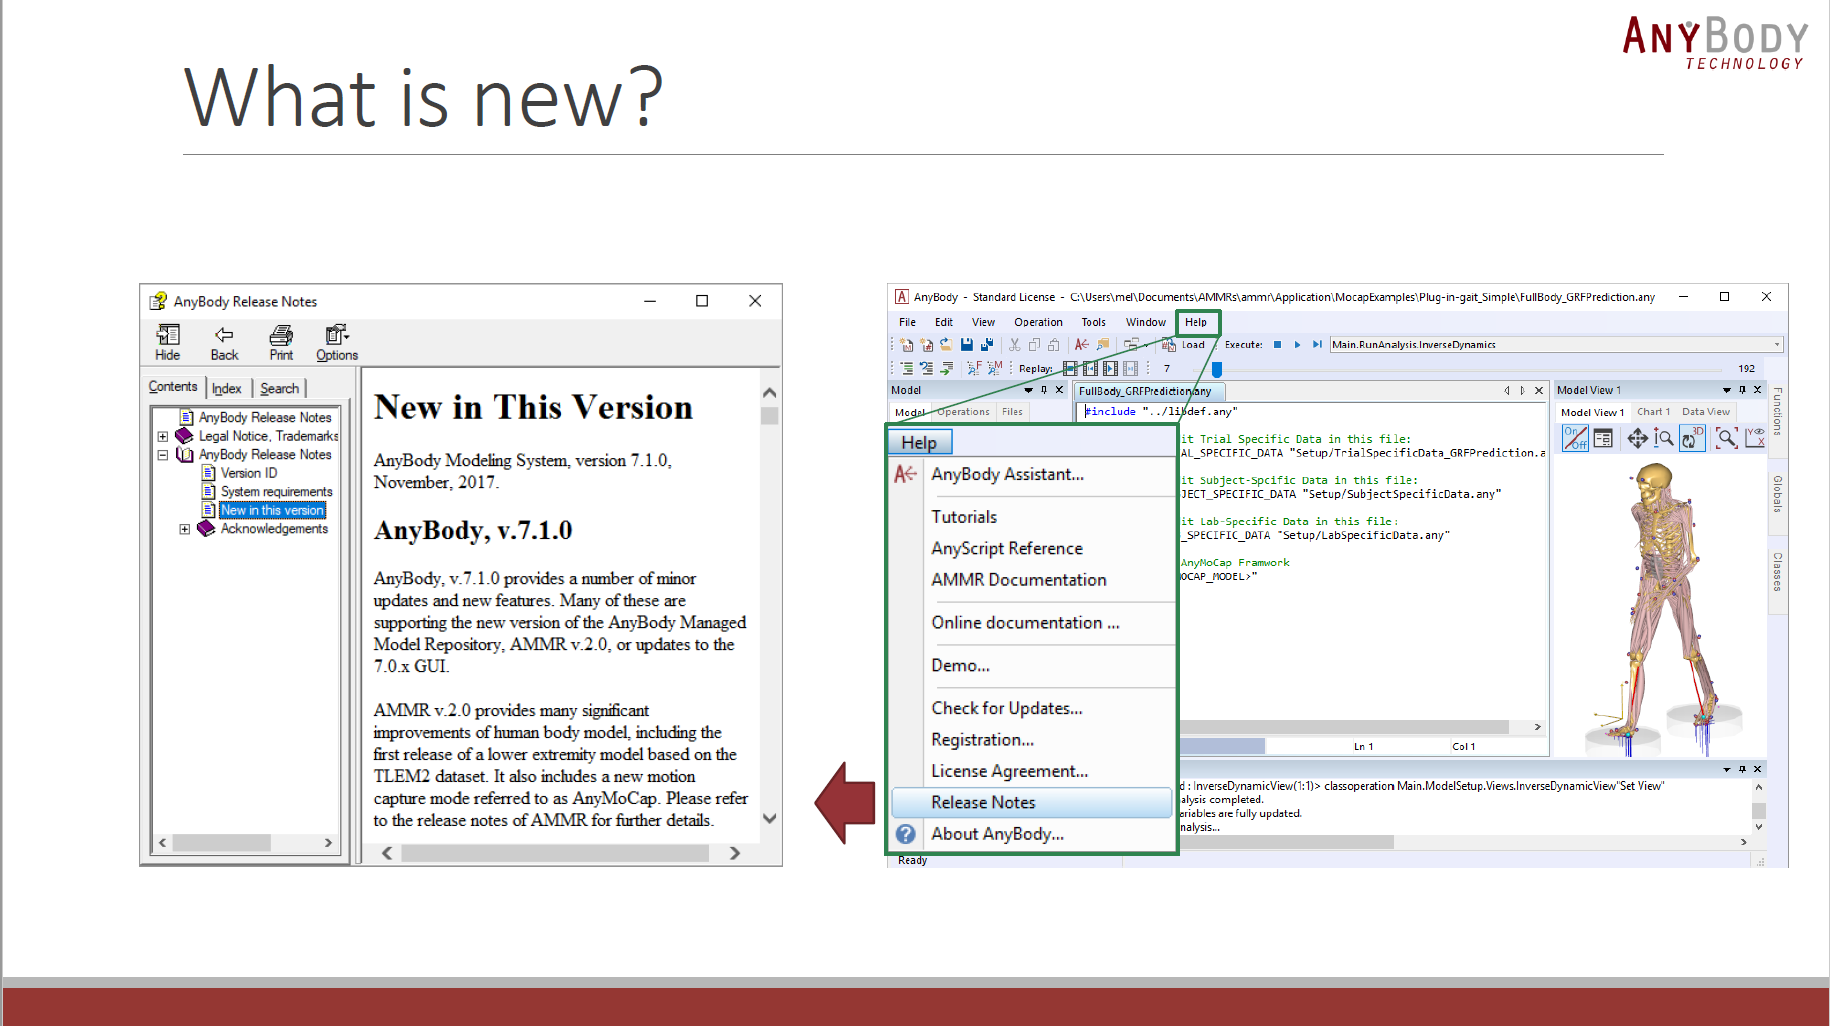Open License Agreement... entry
Viewport: 1830px width, 1026px height.
[1009, 772]
